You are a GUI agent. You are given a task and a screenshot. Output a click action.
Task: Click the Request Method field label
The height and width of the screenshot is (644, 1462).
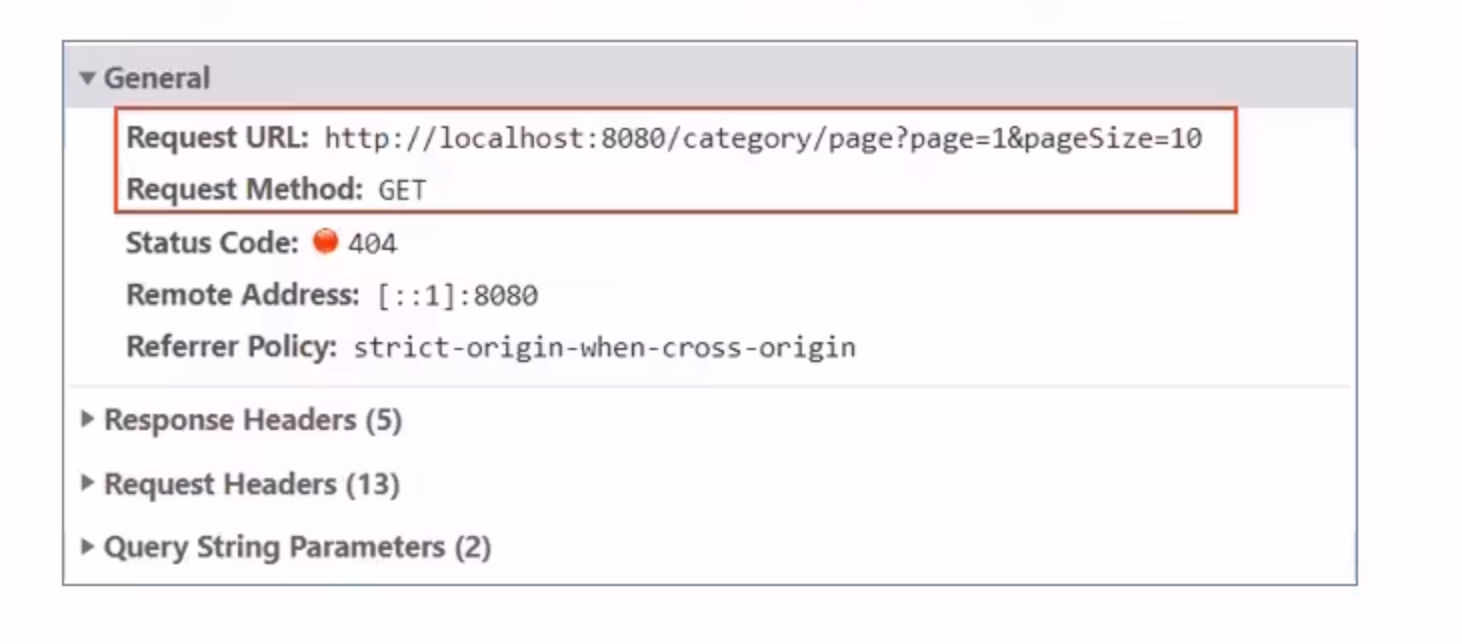[245, 189]
